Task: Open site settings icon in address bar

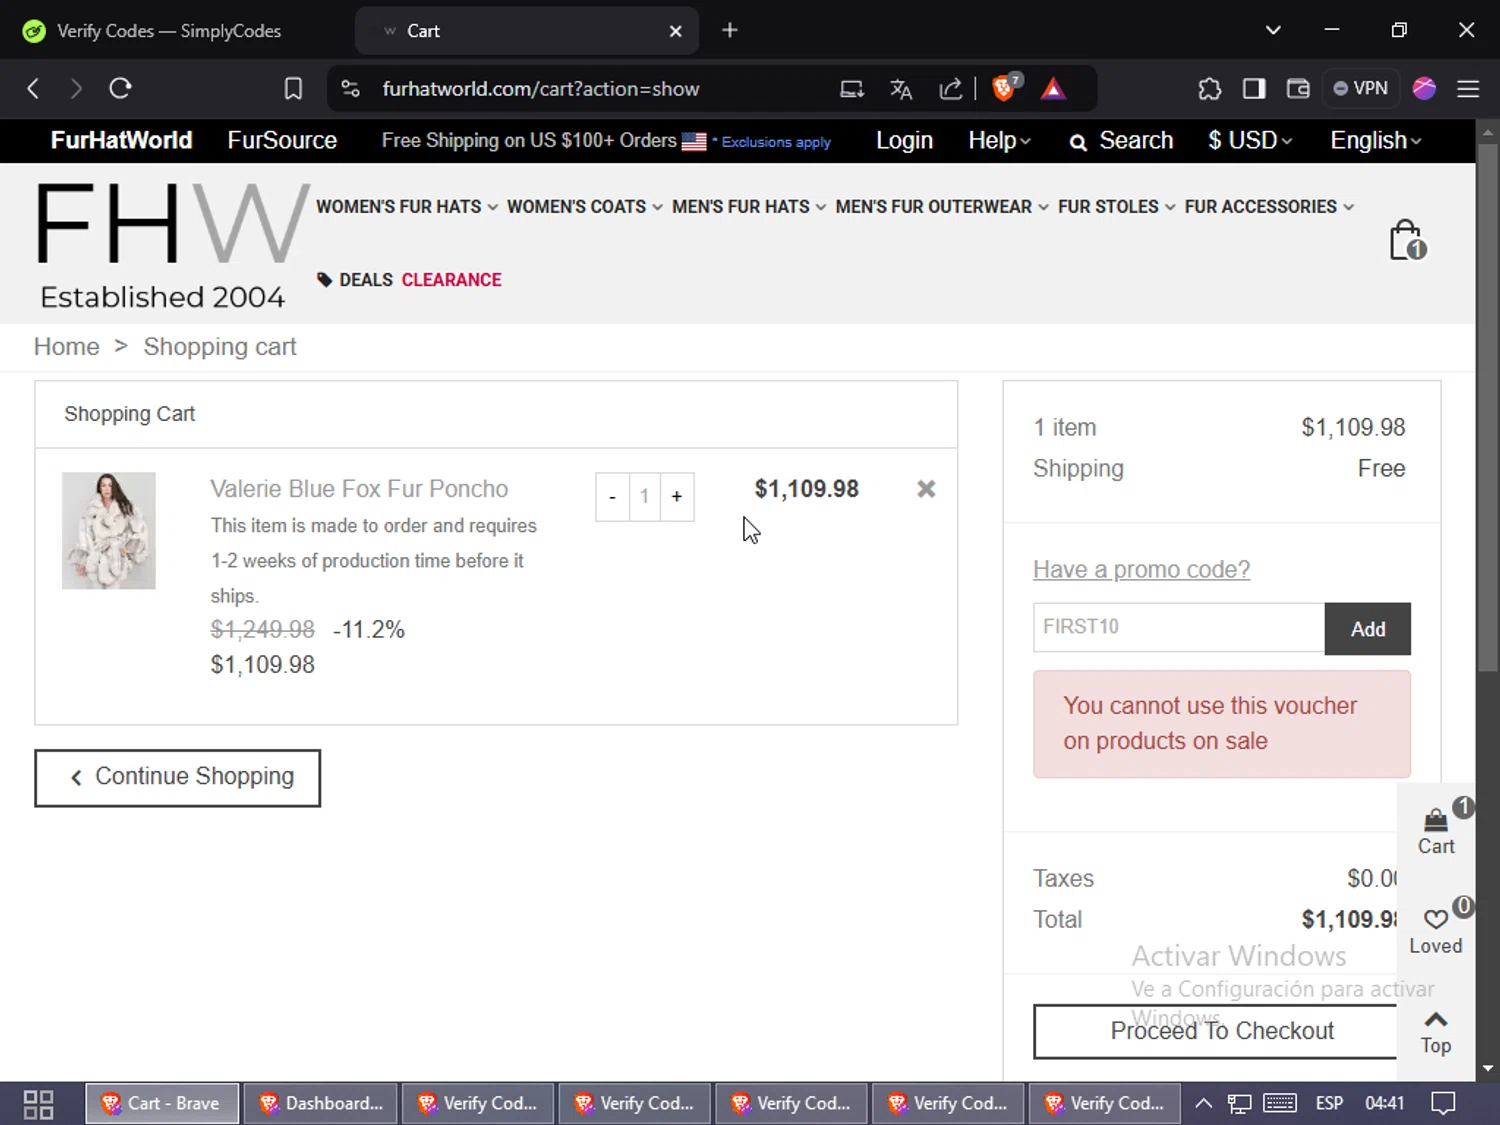Action: coord(350,88)
